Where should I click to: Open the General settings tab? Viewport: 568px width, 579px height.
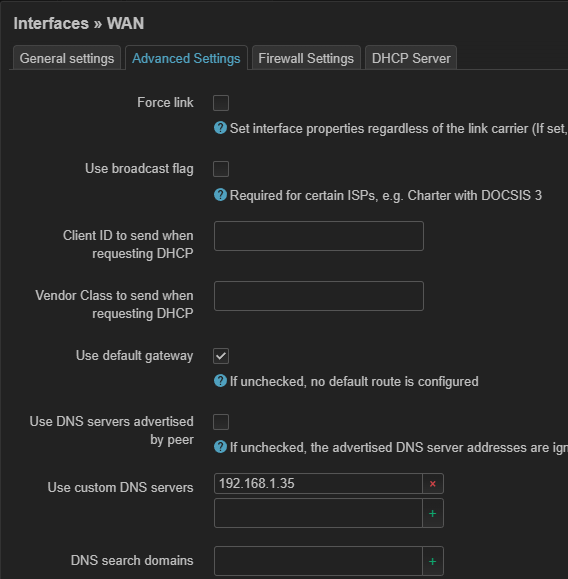[67, 58]
